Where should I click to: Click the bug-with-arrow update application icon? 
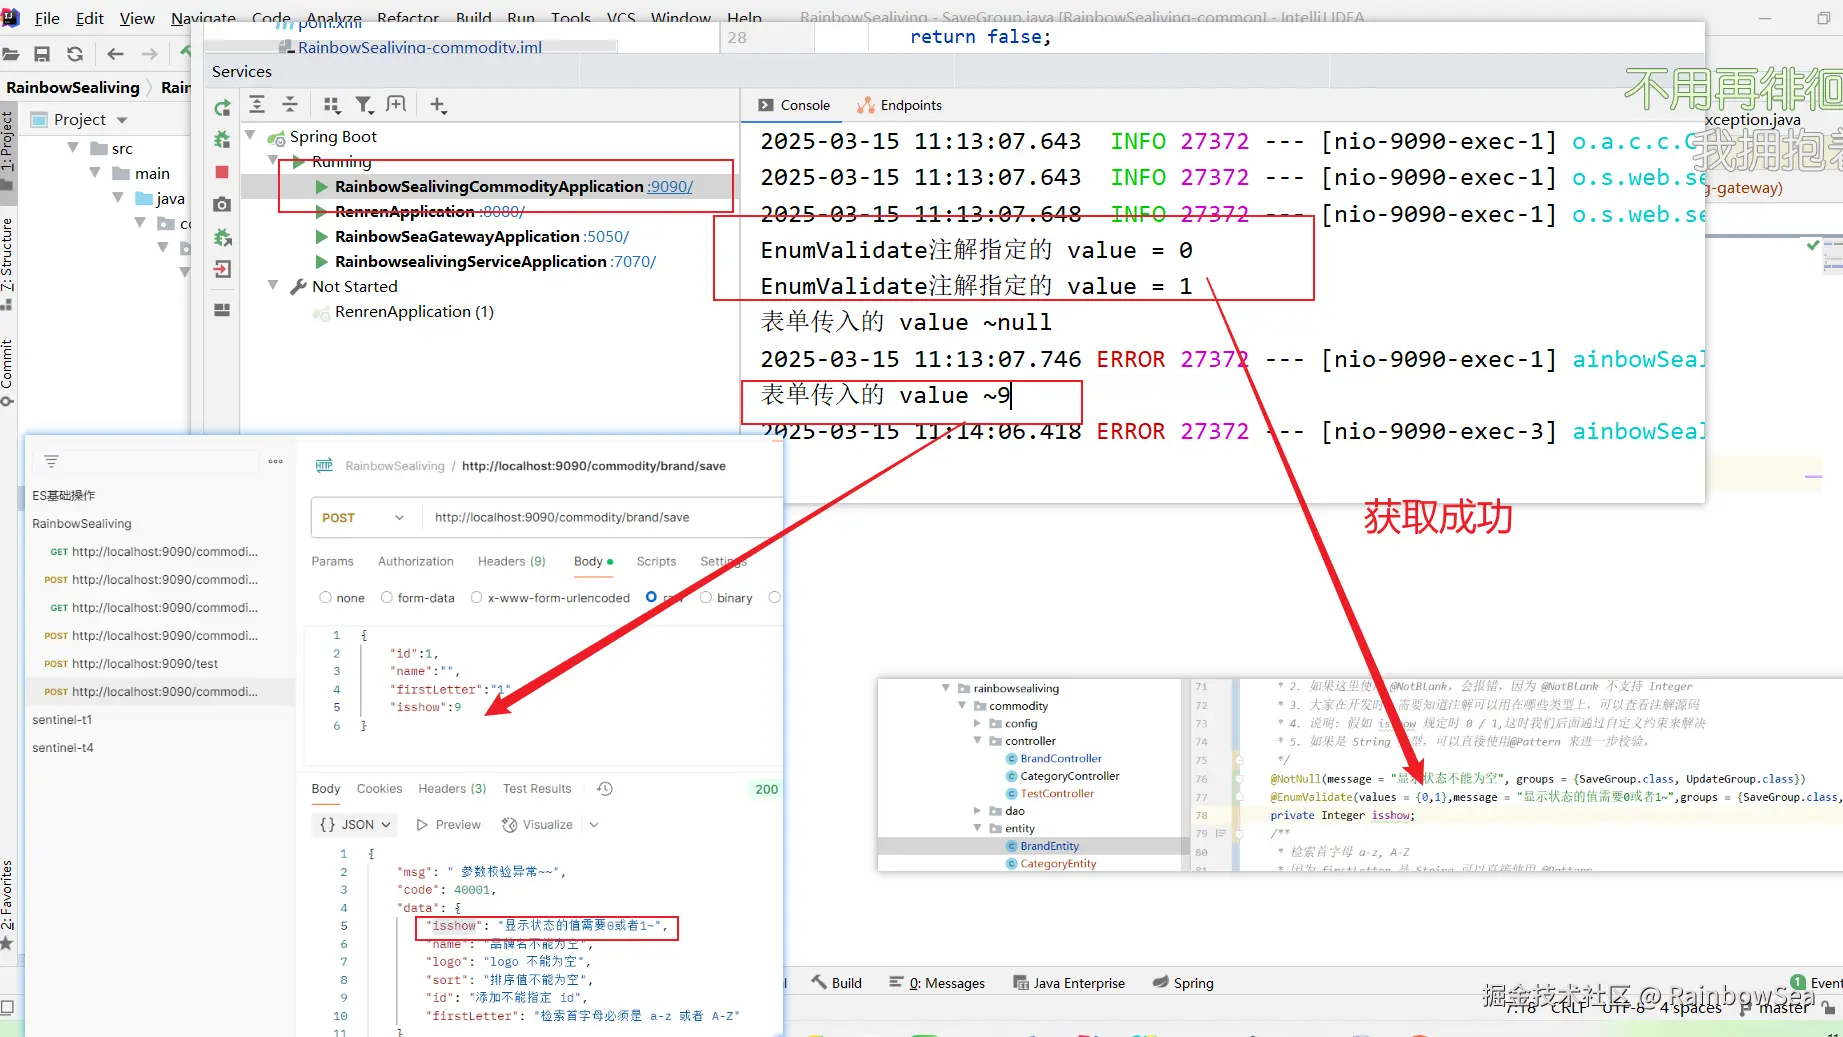coord(222,237)
